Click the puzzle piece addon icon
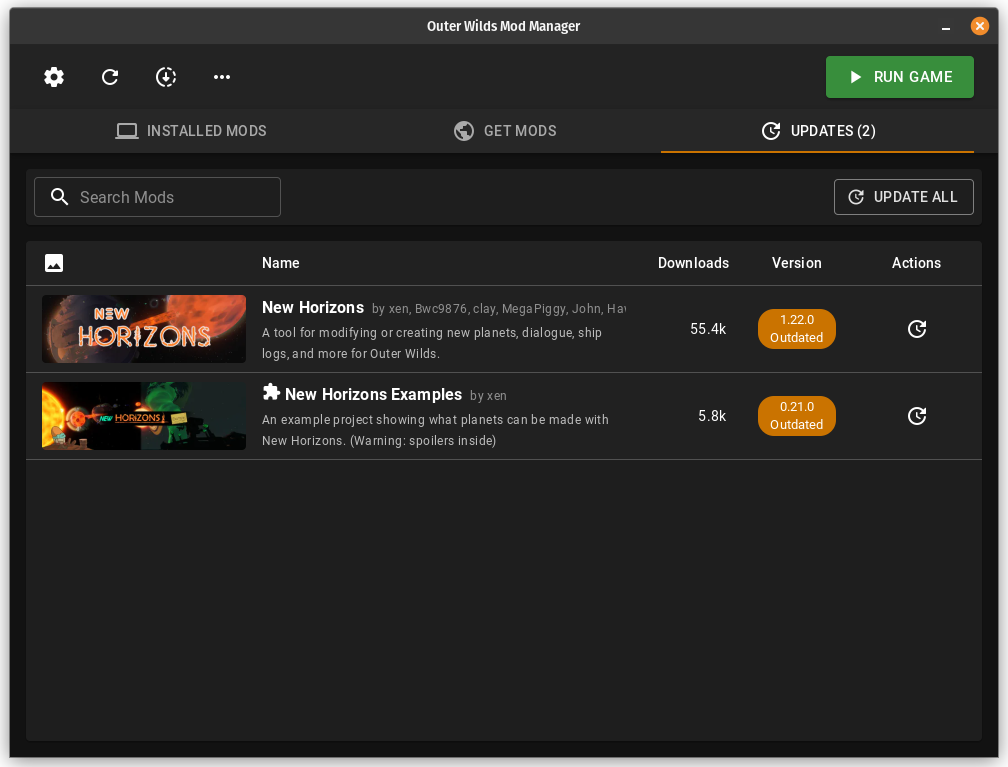Viewport: 1008px width, 767px height. point(271,392)
